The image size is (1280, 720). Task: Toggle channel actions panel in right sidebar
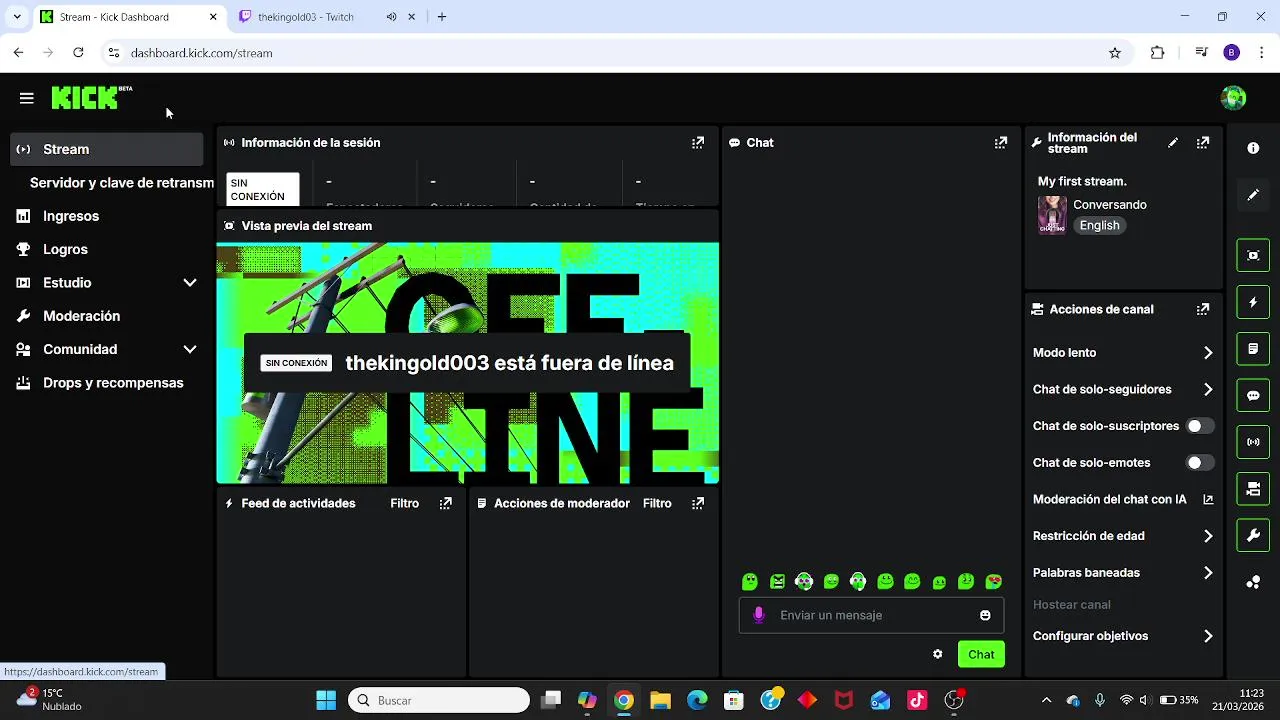pyautogui.click(x=1253, y=489)
